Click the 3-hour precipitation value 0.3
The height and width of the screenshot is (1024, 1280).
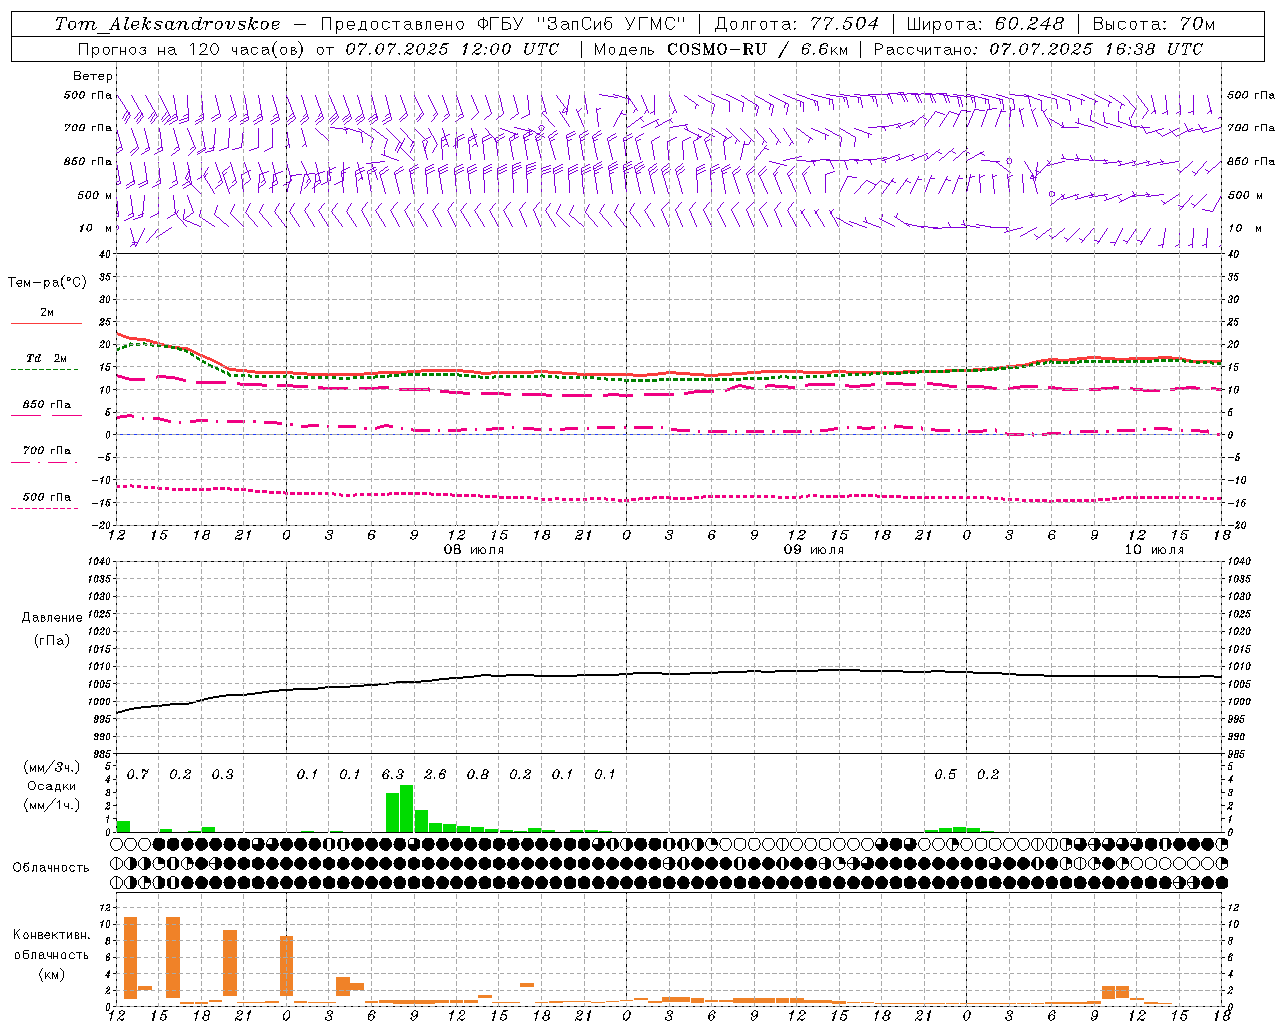tap(222, 775)
